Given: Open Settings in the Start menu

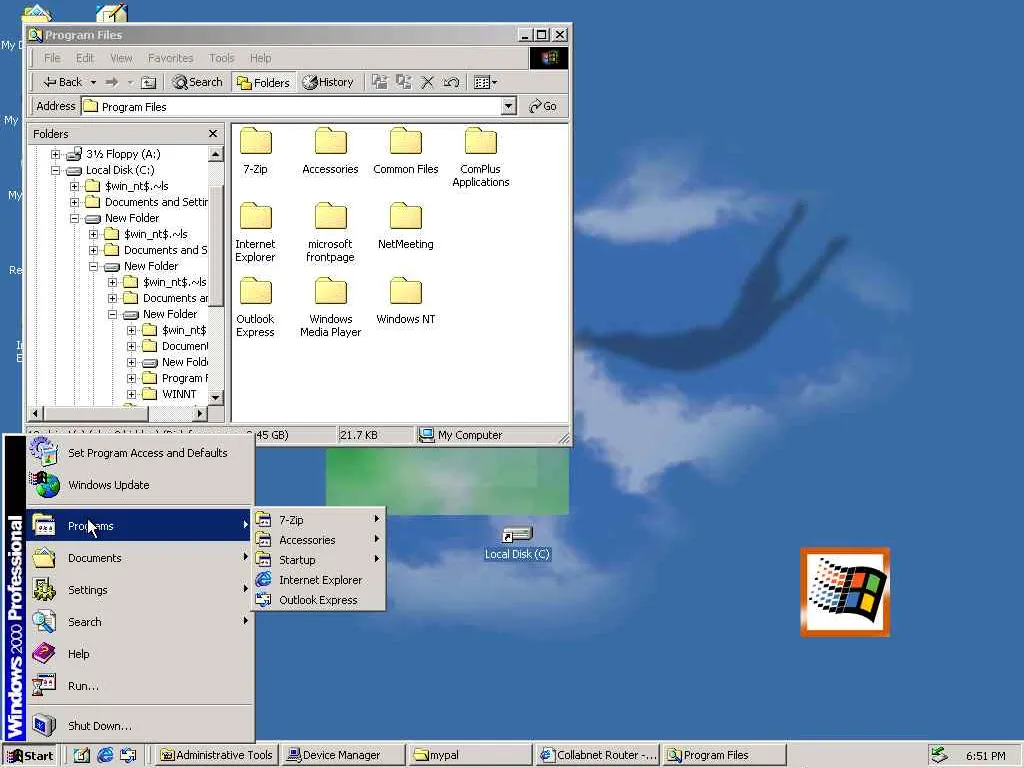Looking at the screenshot, I should click(x=140, y=590).
